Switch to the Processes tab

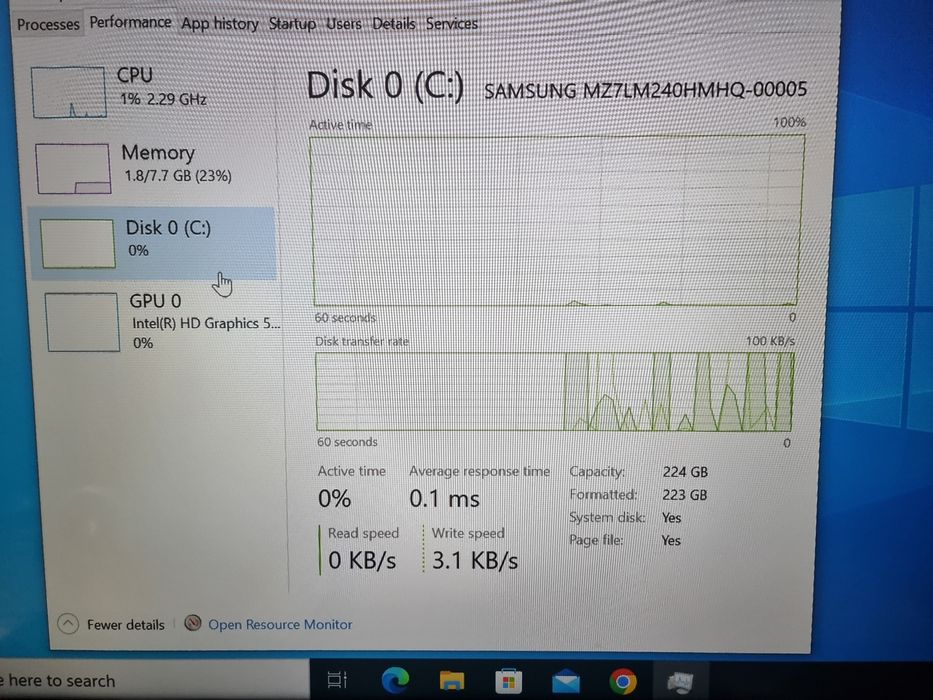pos(48,24)
